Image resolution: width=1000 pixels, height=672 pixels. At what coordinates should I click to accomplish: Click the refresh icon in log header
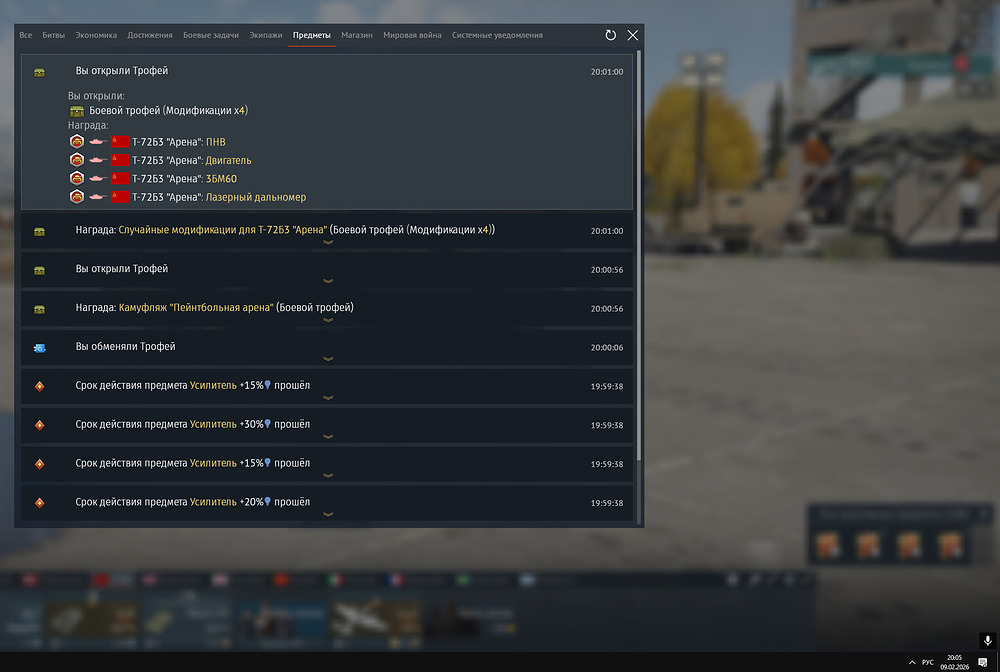pyautogui.click(x=611, y=35)
